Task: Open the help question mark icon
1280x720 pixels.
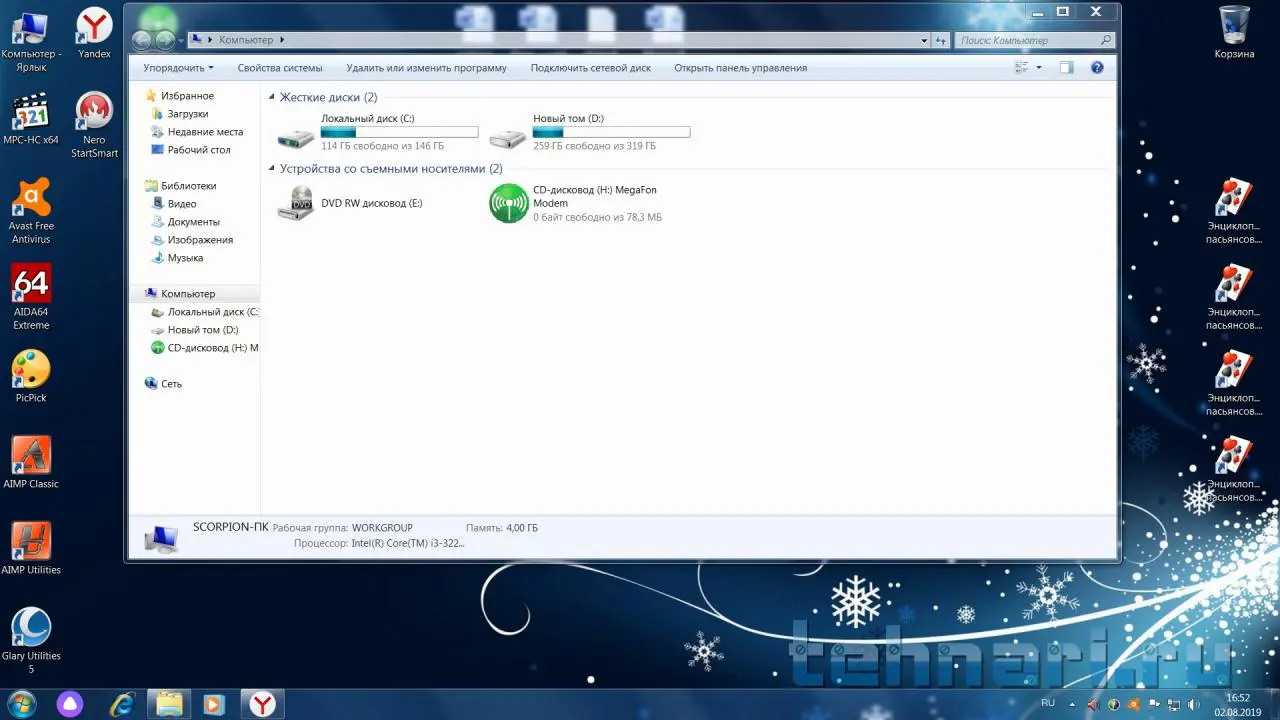Action: (1097, 68)
